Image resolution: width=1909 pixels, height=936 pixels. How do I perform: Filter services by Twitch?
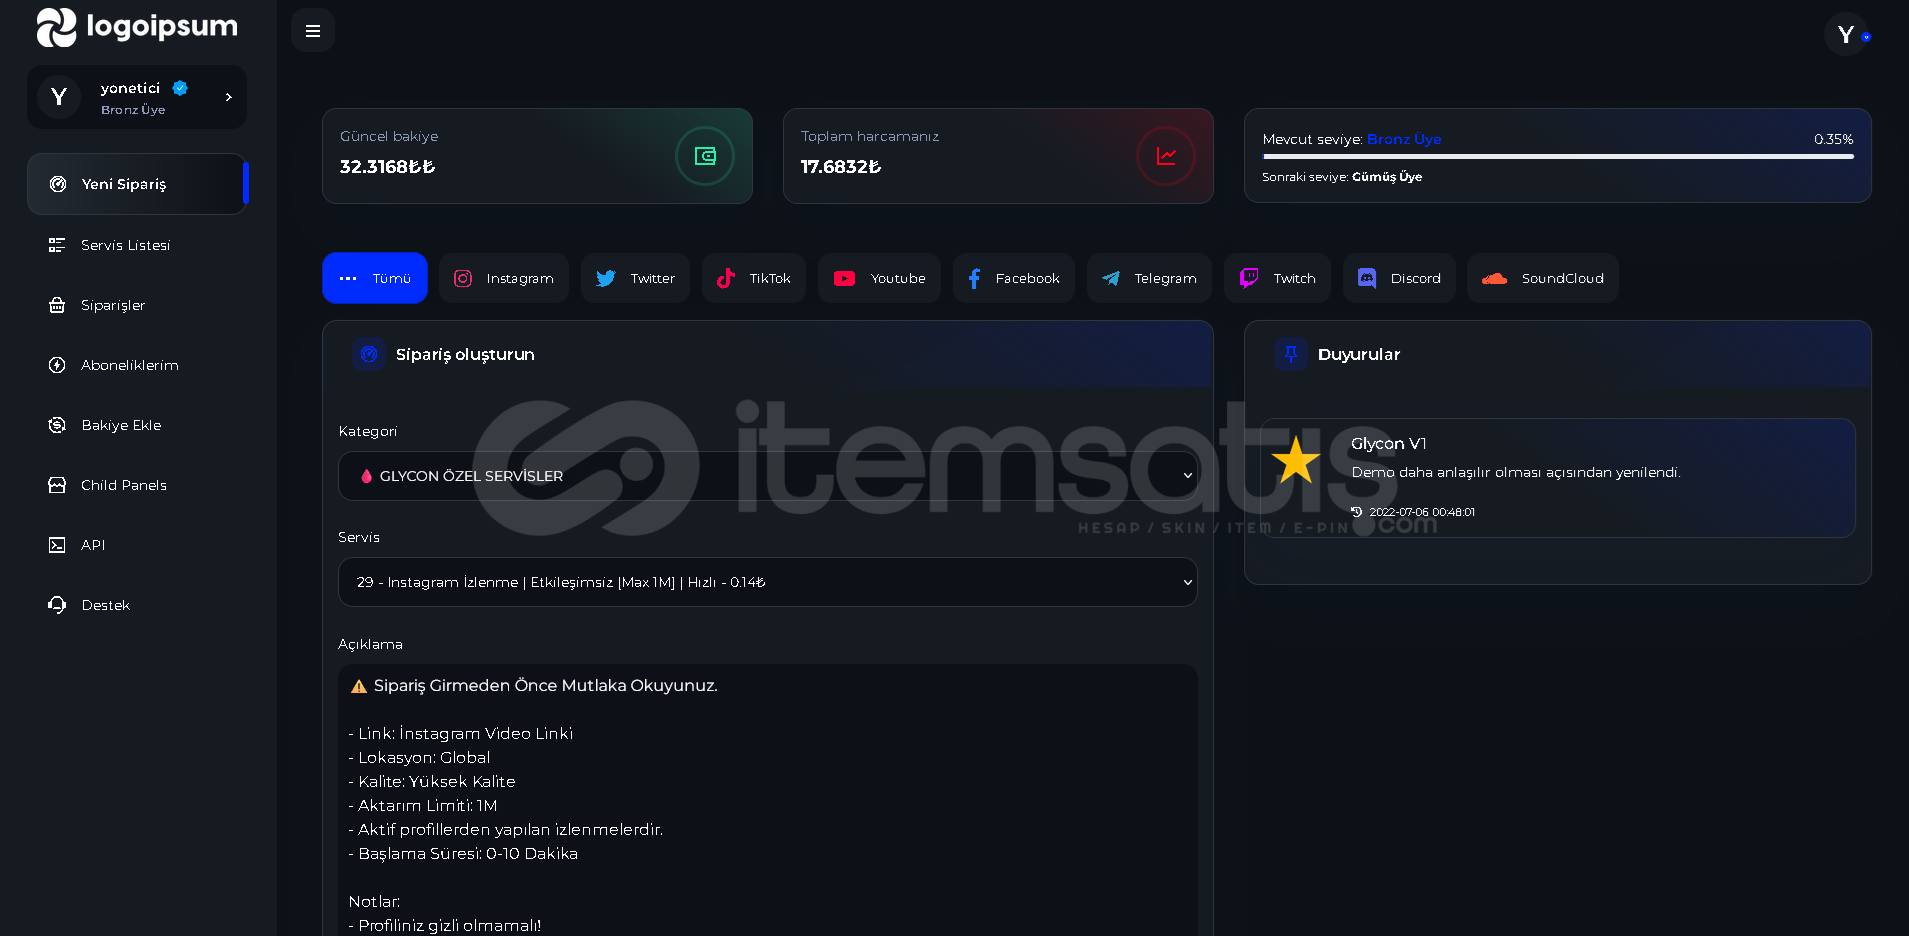[x=1277, y=278]
